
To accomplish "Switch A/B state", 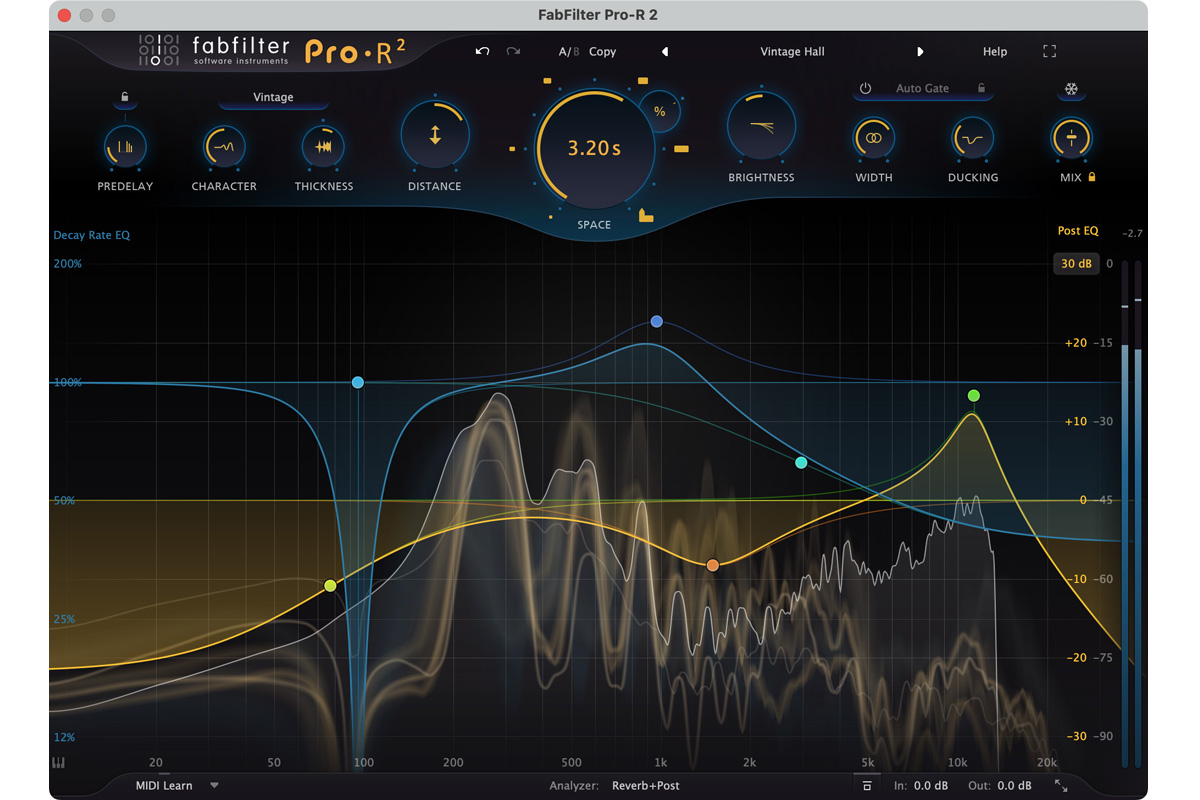I will pyautogui.click(x=569, y=52).
